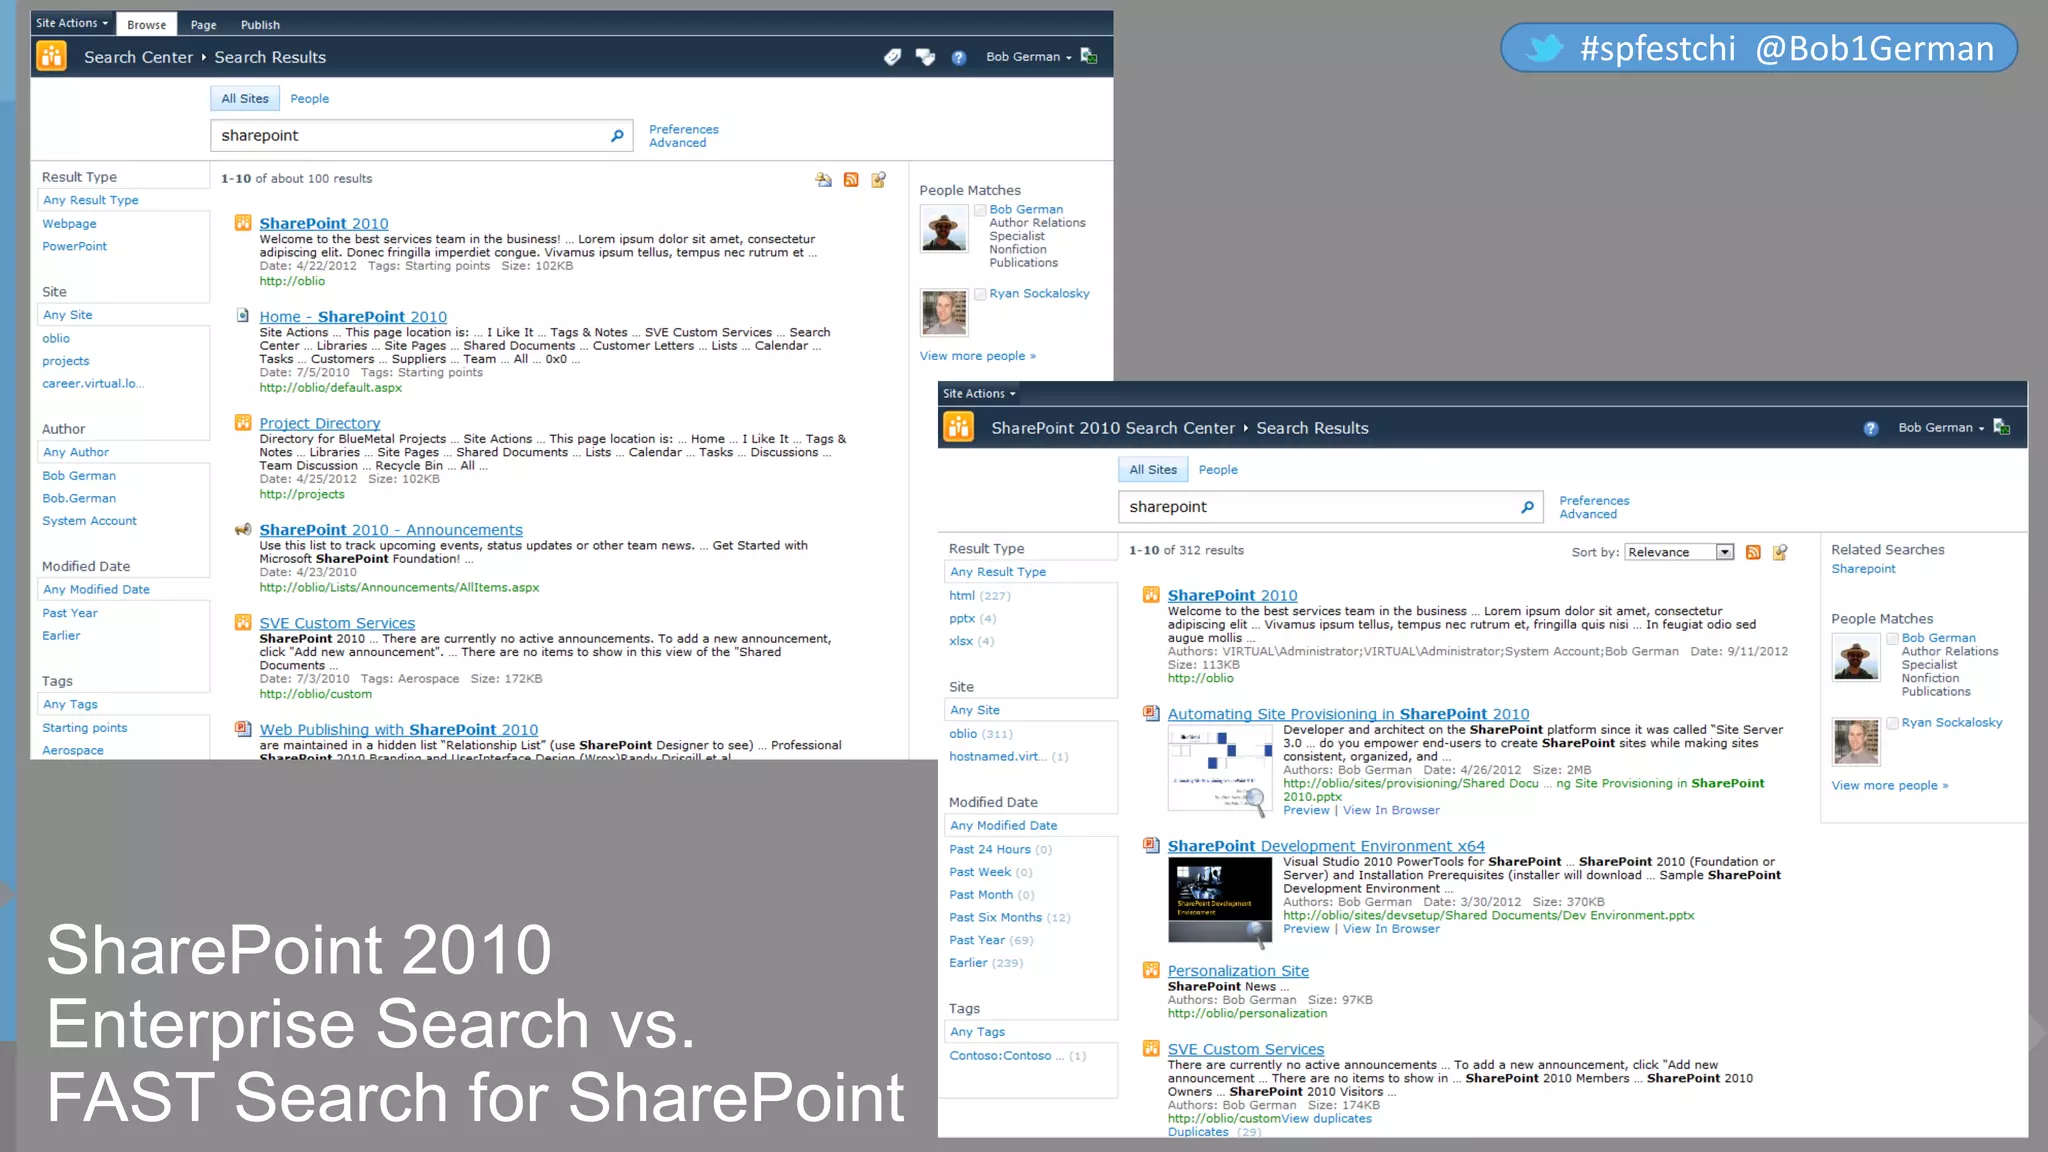The width and height of the screenshot is (2048, 1152).
Task: Open RSS feed icon next to Sort by dropdown
Action: tap(1753, 552)
